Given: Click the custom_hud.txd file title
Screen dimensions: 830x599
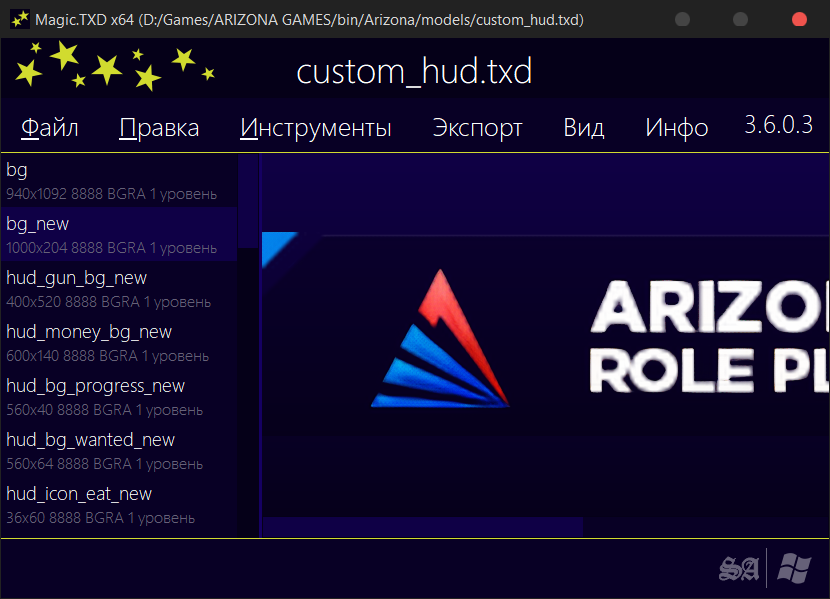Looking at the screenshot, I should (x=414, y=71).
